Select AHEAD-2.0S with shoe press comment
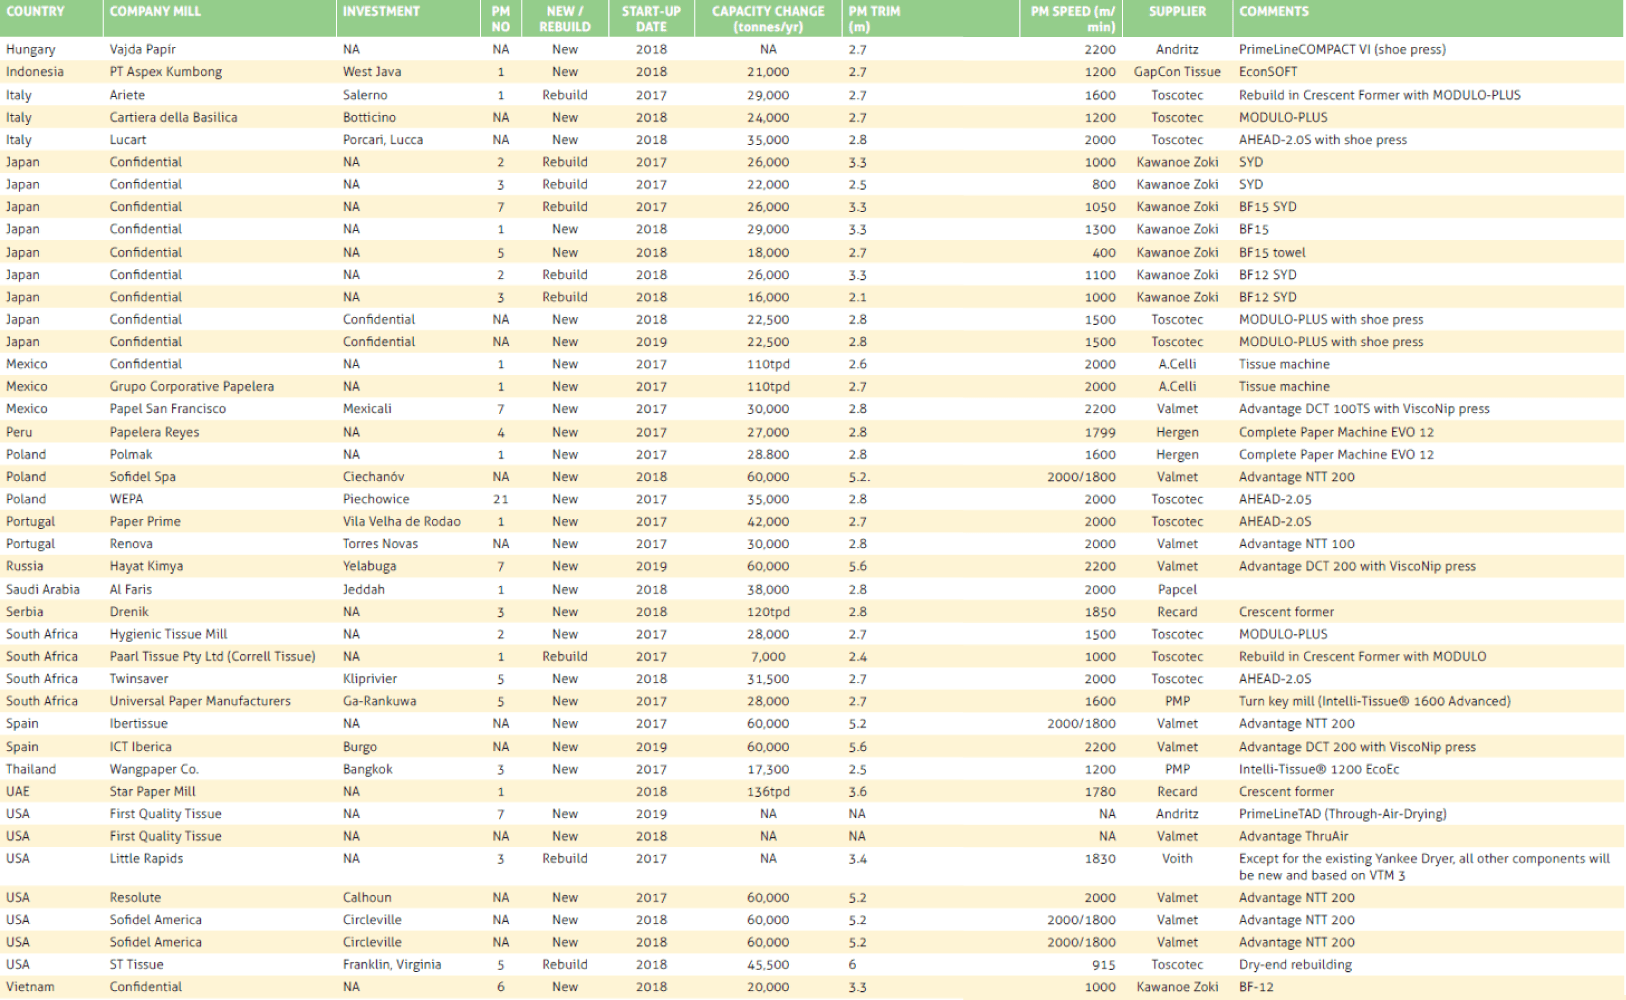The height and width of the screenshot is (1000, 1626). click(1323, 140)
